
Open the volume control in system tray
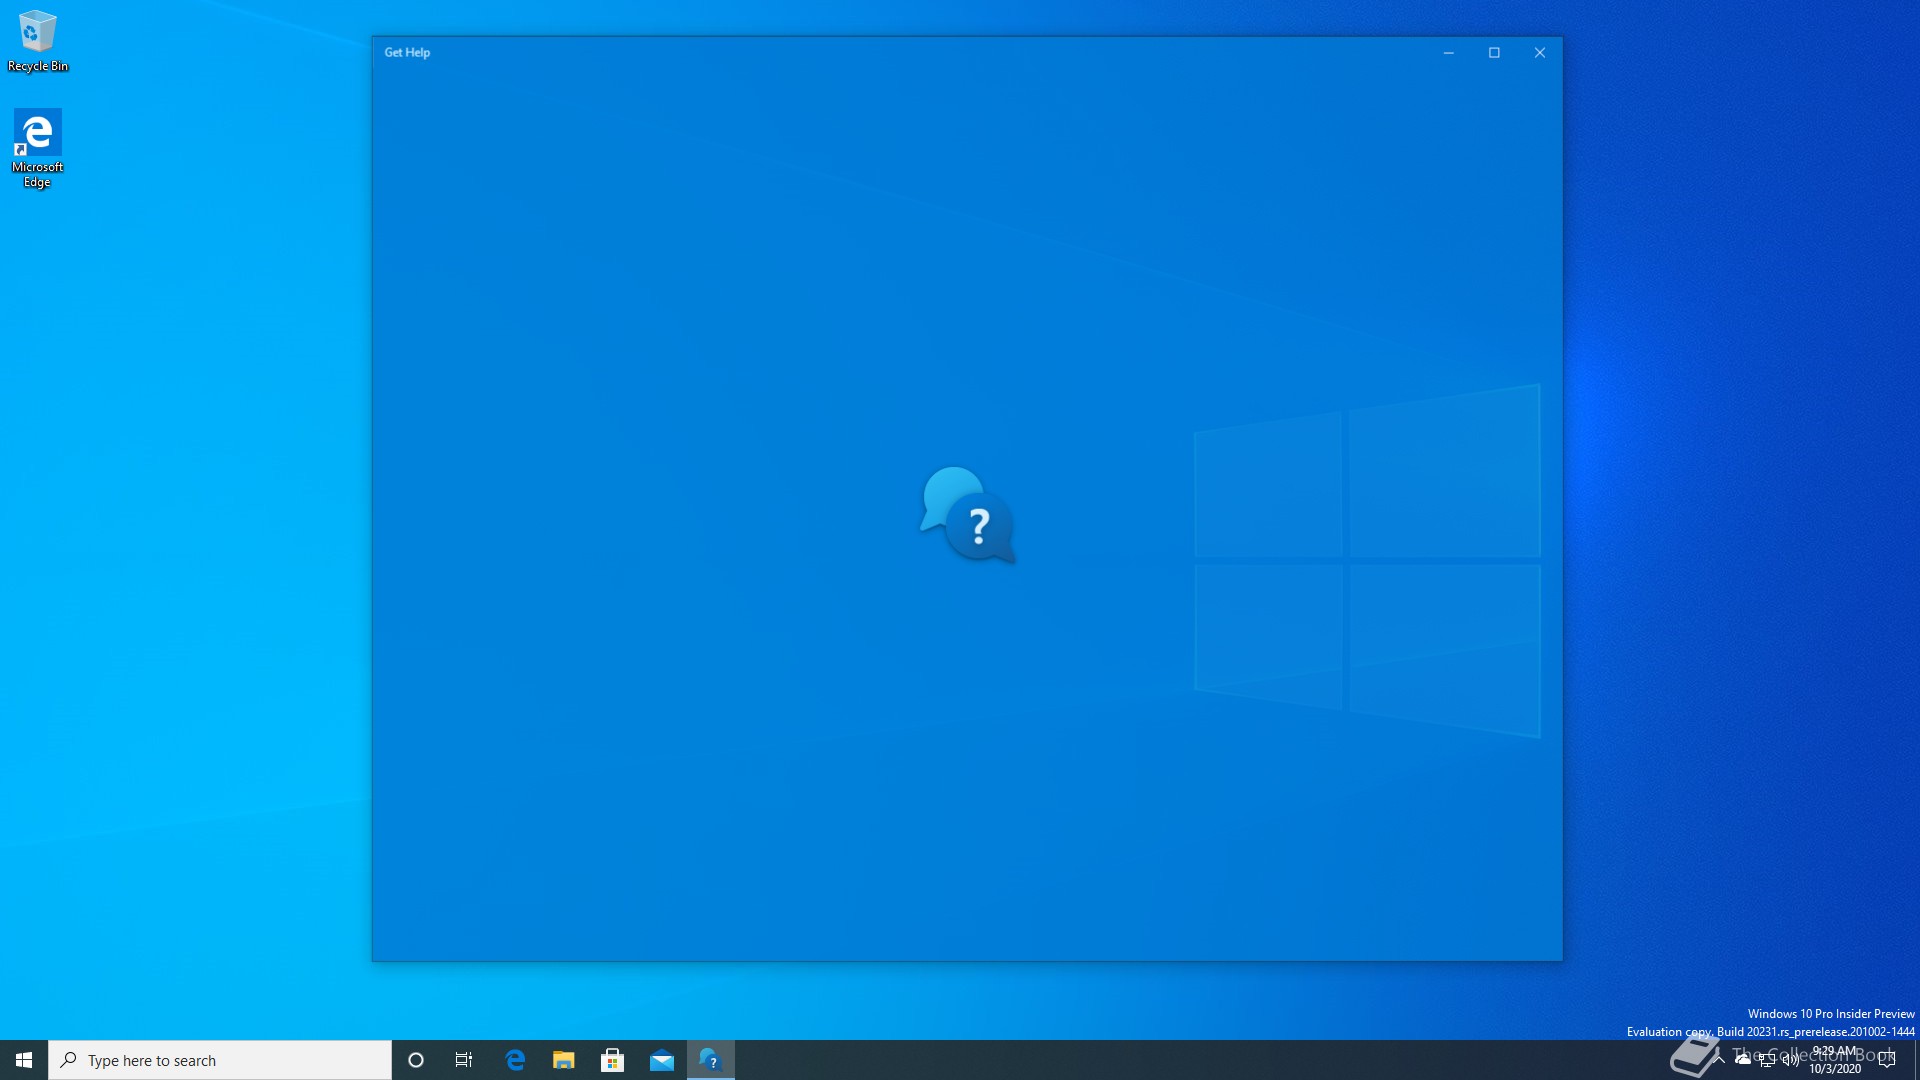pos(1790,1060)
